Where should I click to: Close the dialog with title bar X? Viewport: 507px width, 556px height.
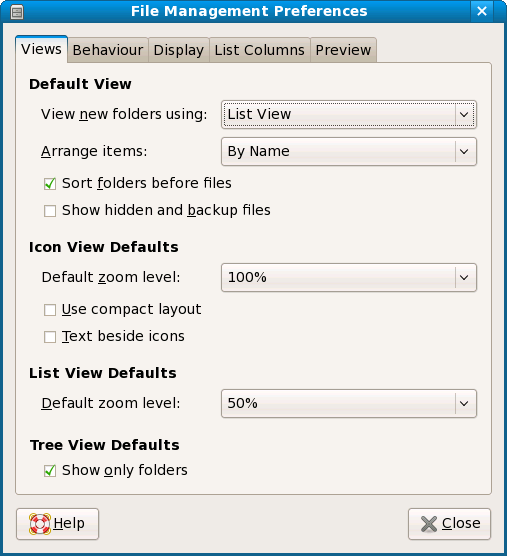click(482, 11)
